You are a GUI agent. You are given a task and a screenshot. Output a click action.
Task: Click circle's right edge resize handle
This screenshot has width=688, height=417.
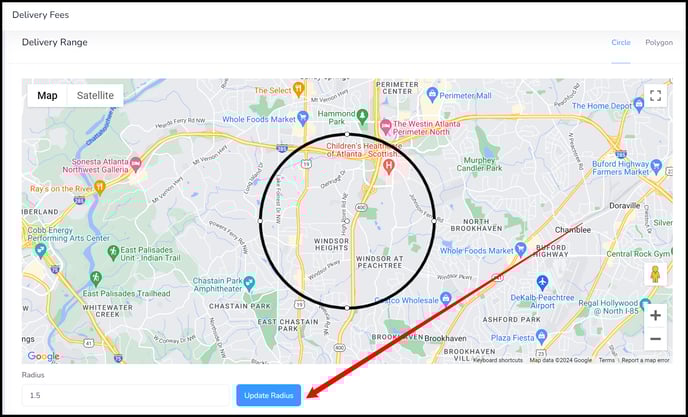click(x=434, y=221)
